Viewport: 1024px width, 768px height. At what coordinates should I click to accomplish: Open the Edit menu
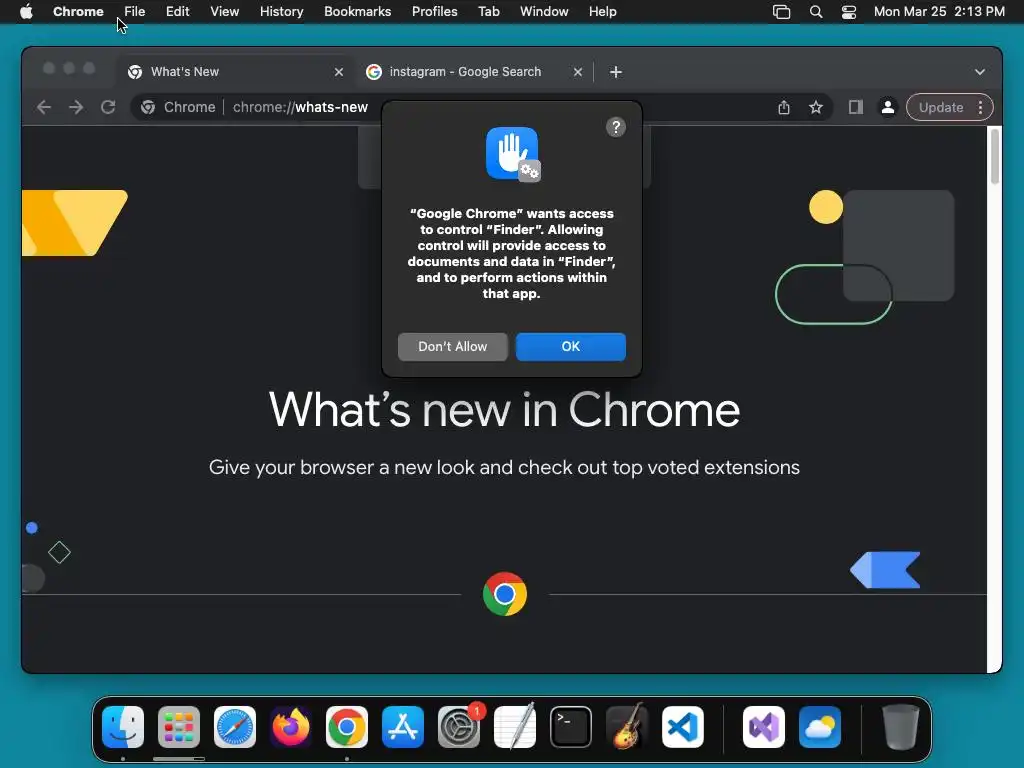(x=178, y=12)
